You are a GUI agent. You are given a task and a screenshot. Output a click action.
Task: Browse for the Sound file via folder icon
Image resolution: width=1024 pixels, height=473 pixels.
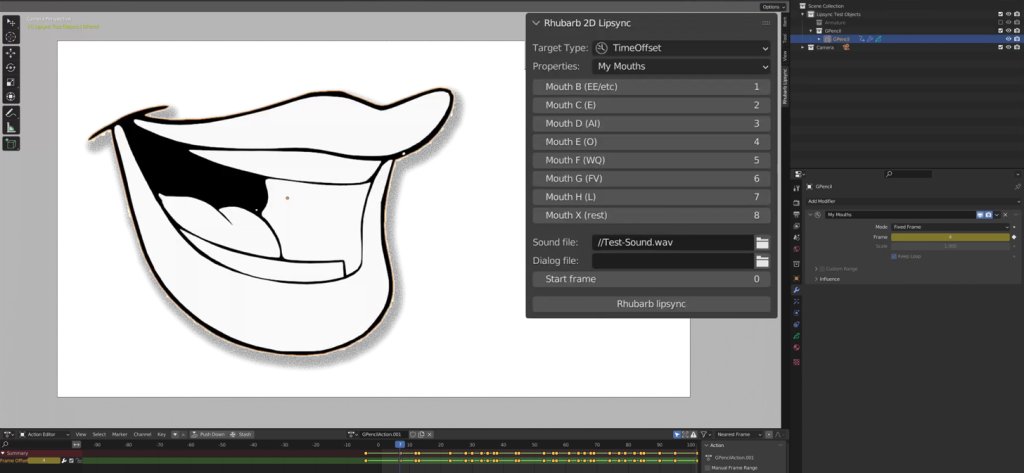[x=762, y=242]
